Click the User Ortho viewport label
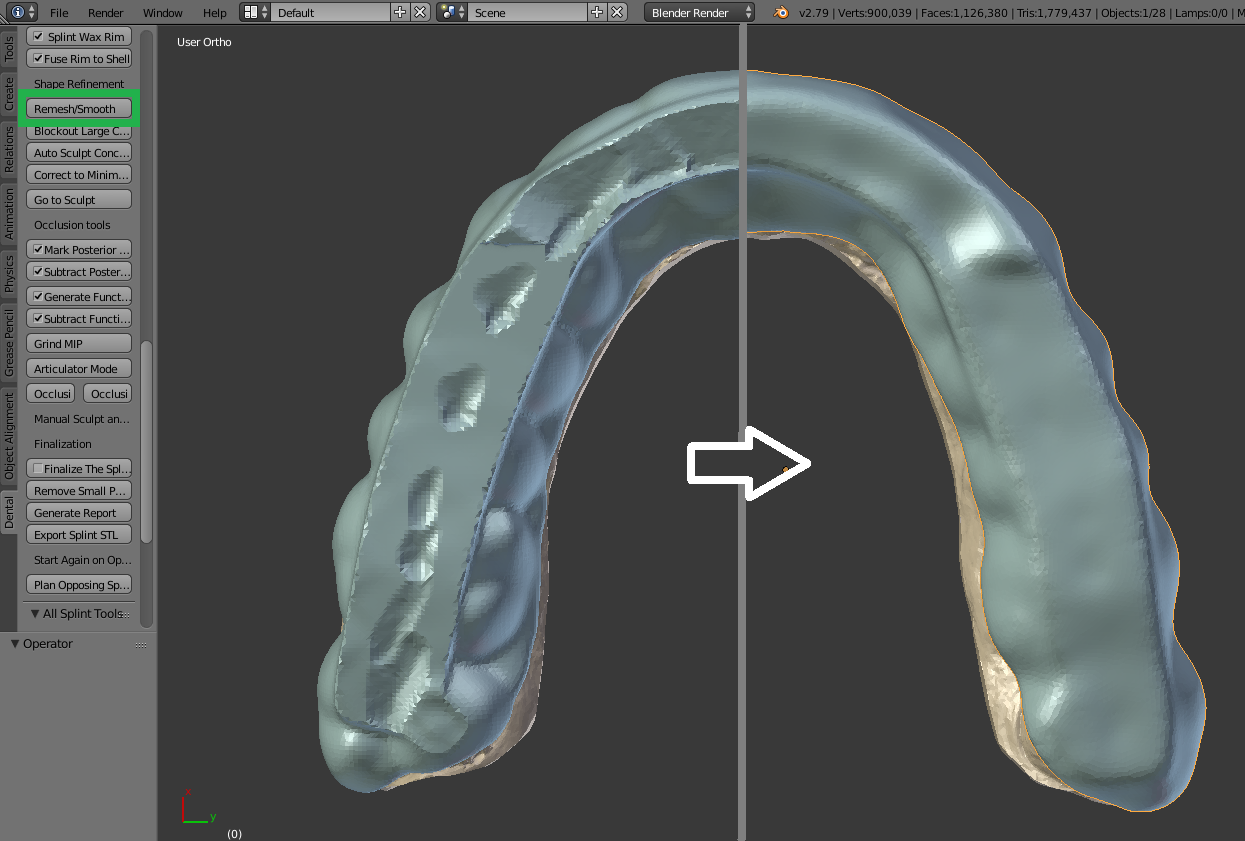Screen dimensions: 1245x841 pos(204,42)
